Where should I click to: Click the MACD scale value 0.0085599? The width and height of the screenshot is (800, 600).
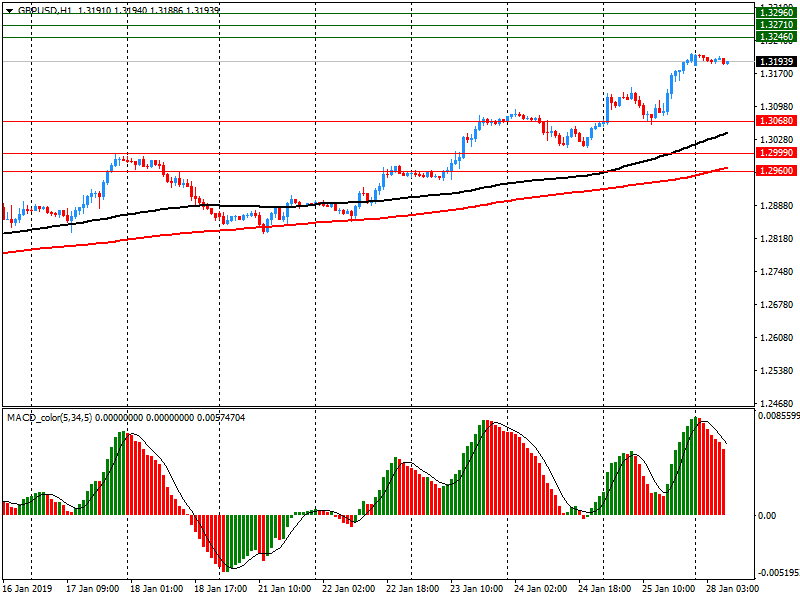[x=779, y=416]
